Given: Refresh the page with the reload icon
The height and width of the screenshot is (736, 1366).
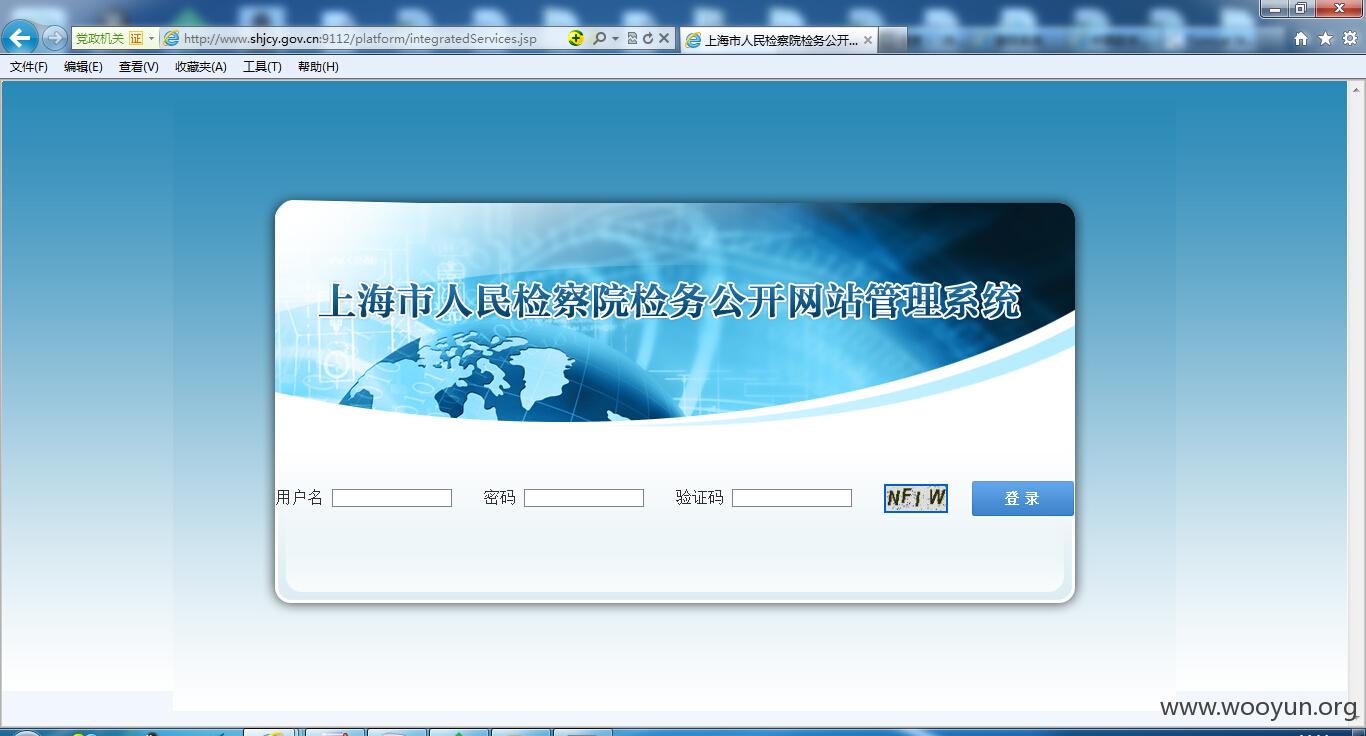Looking at the screenshot, I should tap(647, 38).
